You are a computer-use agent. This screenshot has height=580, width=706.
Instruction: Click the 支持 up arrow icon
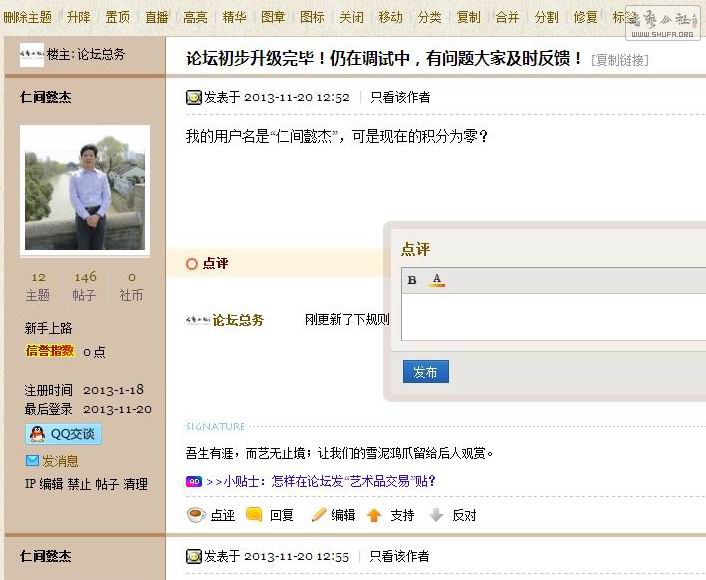(x=374, y=515)
